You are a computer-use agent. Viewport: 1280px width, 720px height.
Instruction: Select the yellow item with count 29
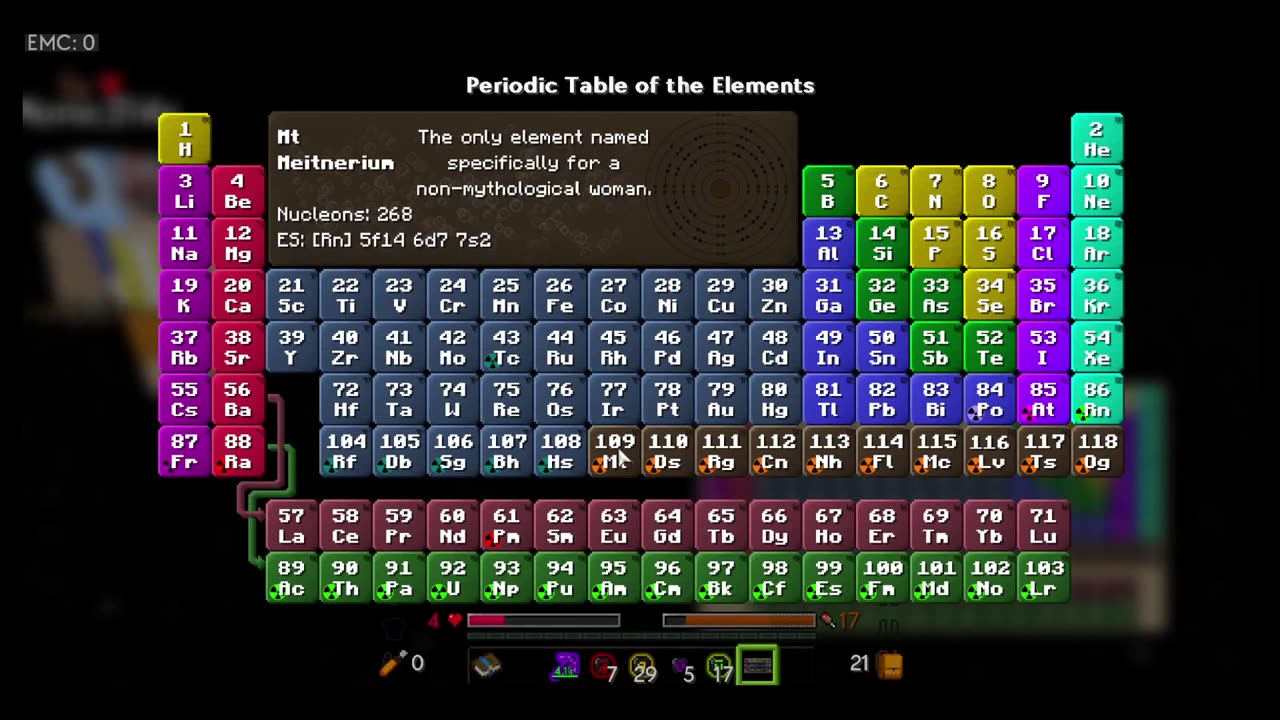point(642,666)
